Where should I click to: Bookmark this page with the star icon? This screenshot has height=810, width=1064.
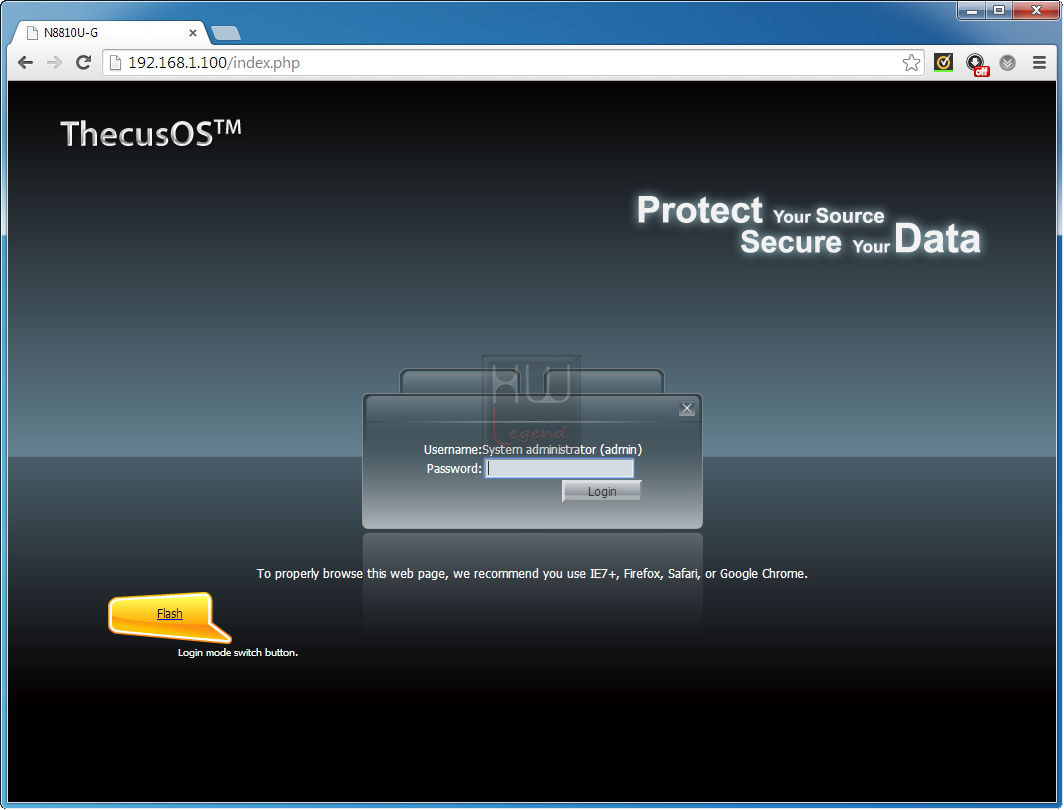tap(911, 62)
